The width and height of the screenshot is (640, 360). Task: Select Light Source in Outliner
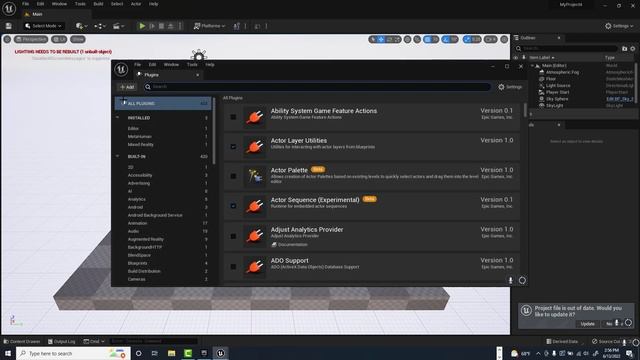coord(558,85)
